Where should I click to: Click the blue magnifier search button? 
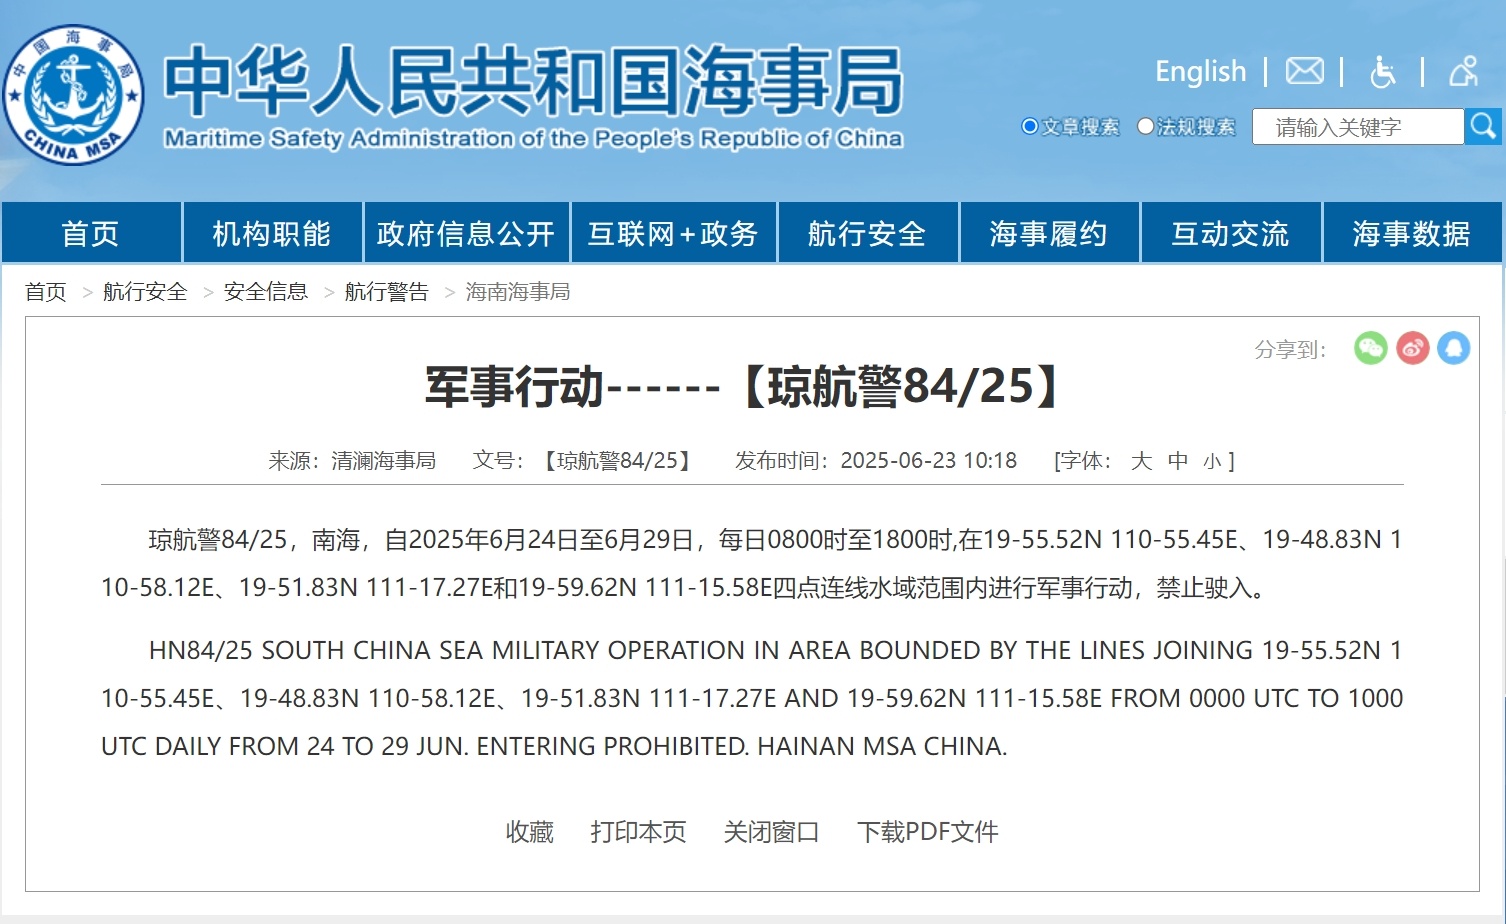click(x=1483, y=126)
